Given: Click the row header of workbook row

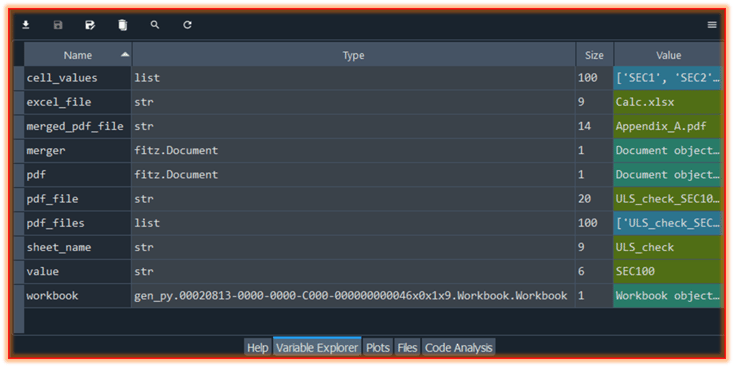Looking at the screenshot, I should point(19,296).
